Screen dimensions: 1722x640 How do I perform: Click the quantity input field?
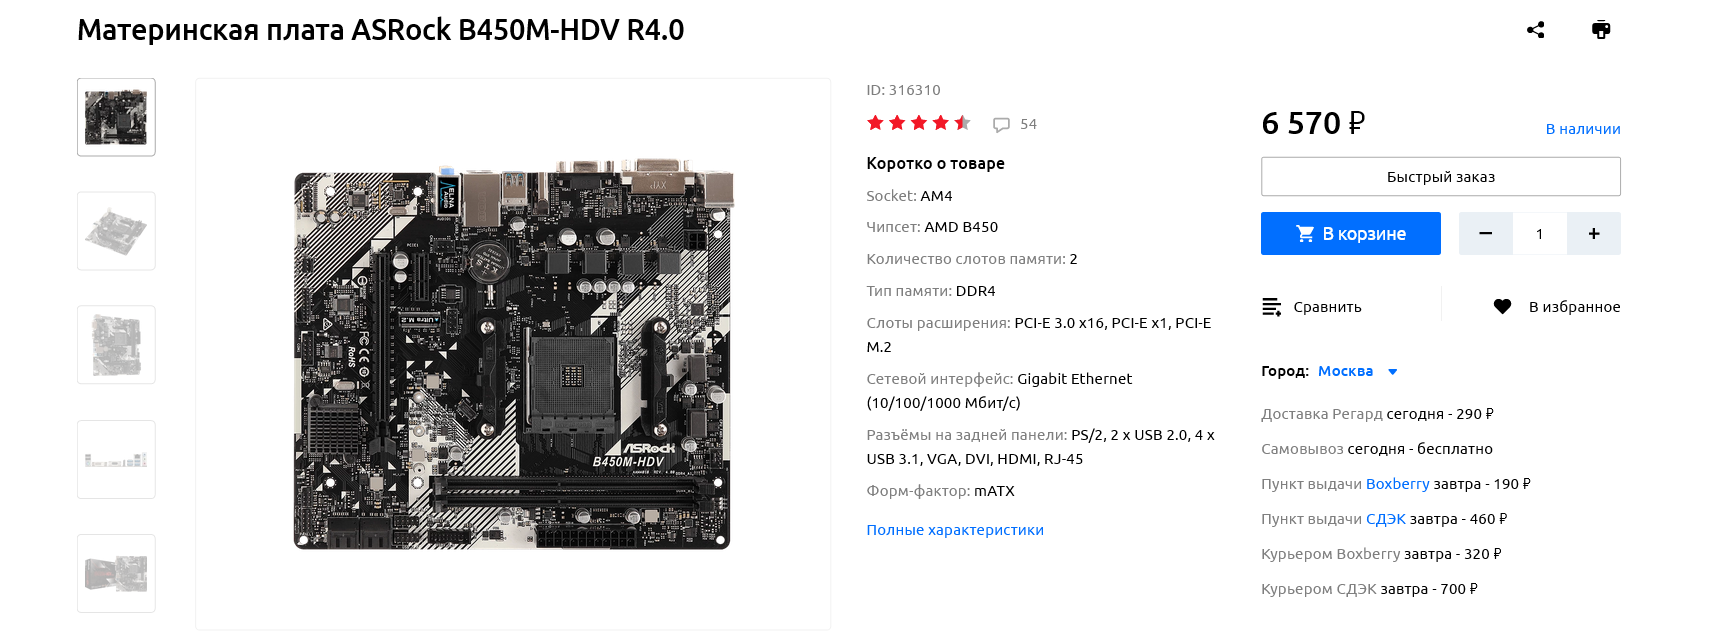click(x=1539, y=234)
